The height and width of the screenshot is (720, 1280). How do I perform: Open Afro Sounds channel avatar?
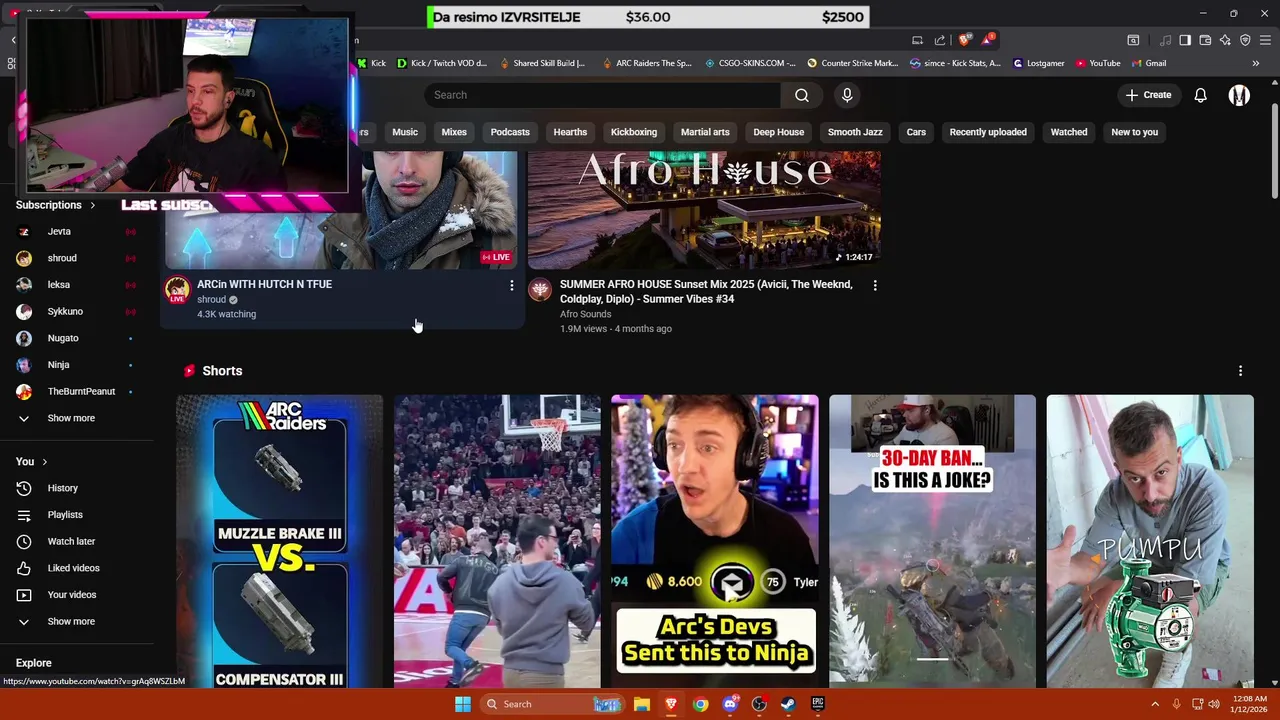click(x=540, y=290)
